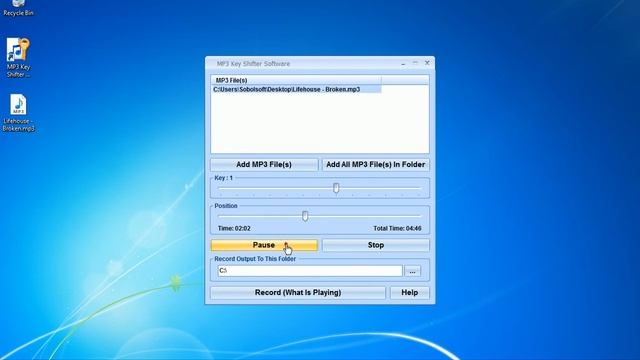This screenshot has height=360, width=640.
Task: Click Record (What Is Playing) button
Action: [x=298, y=293]
